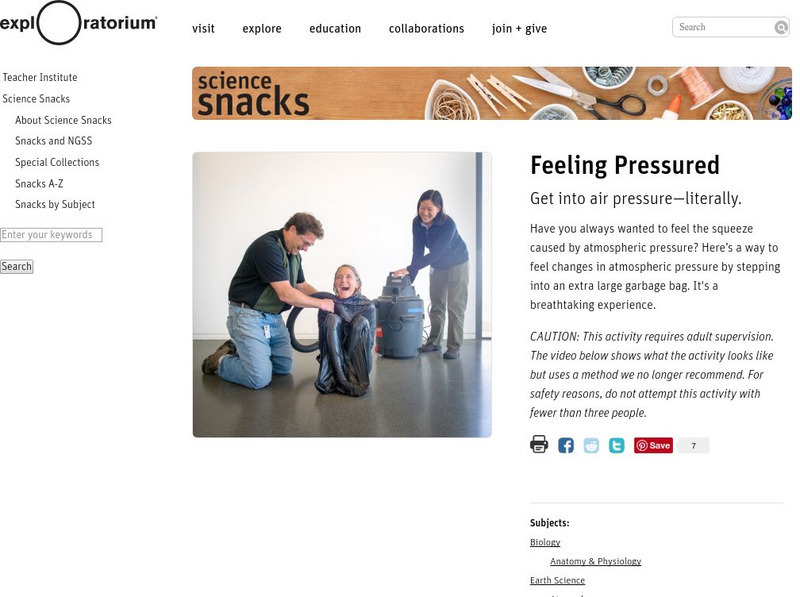The image size is (800, 597).
Task: Click the Feeling Pressured activity photo
Action: click(342, 295)
